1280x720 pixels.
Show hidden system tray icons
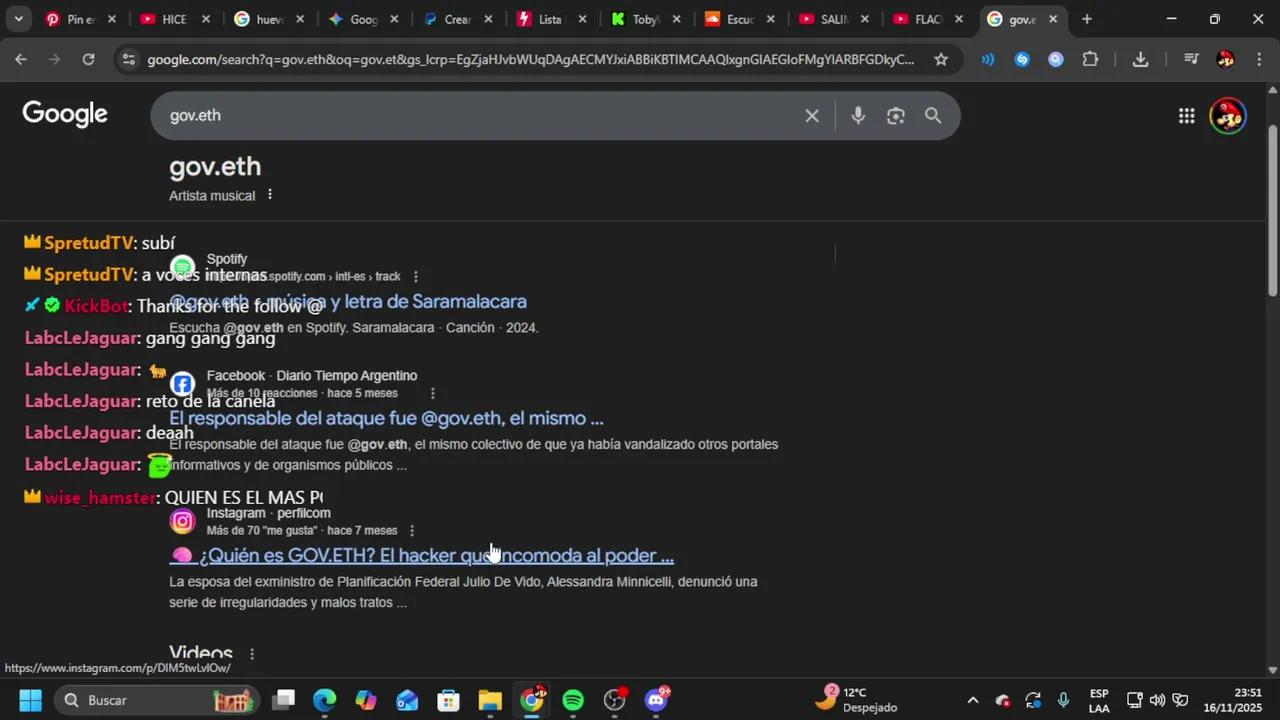click(972, 700)
